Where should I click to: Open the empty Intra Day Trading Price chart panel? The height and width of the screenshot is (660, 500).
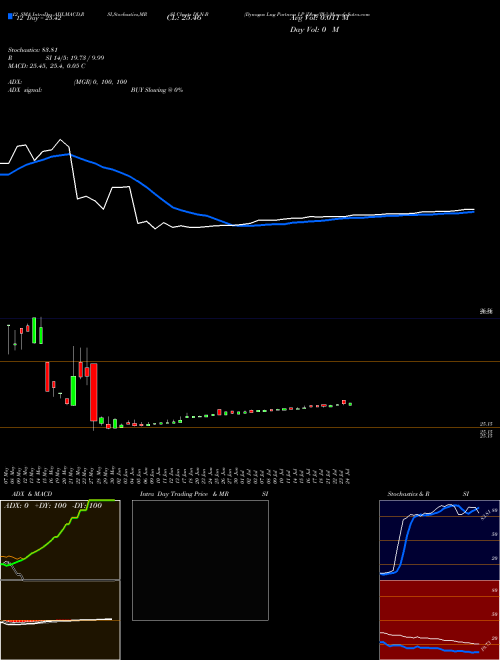click(x=200, y=560)
